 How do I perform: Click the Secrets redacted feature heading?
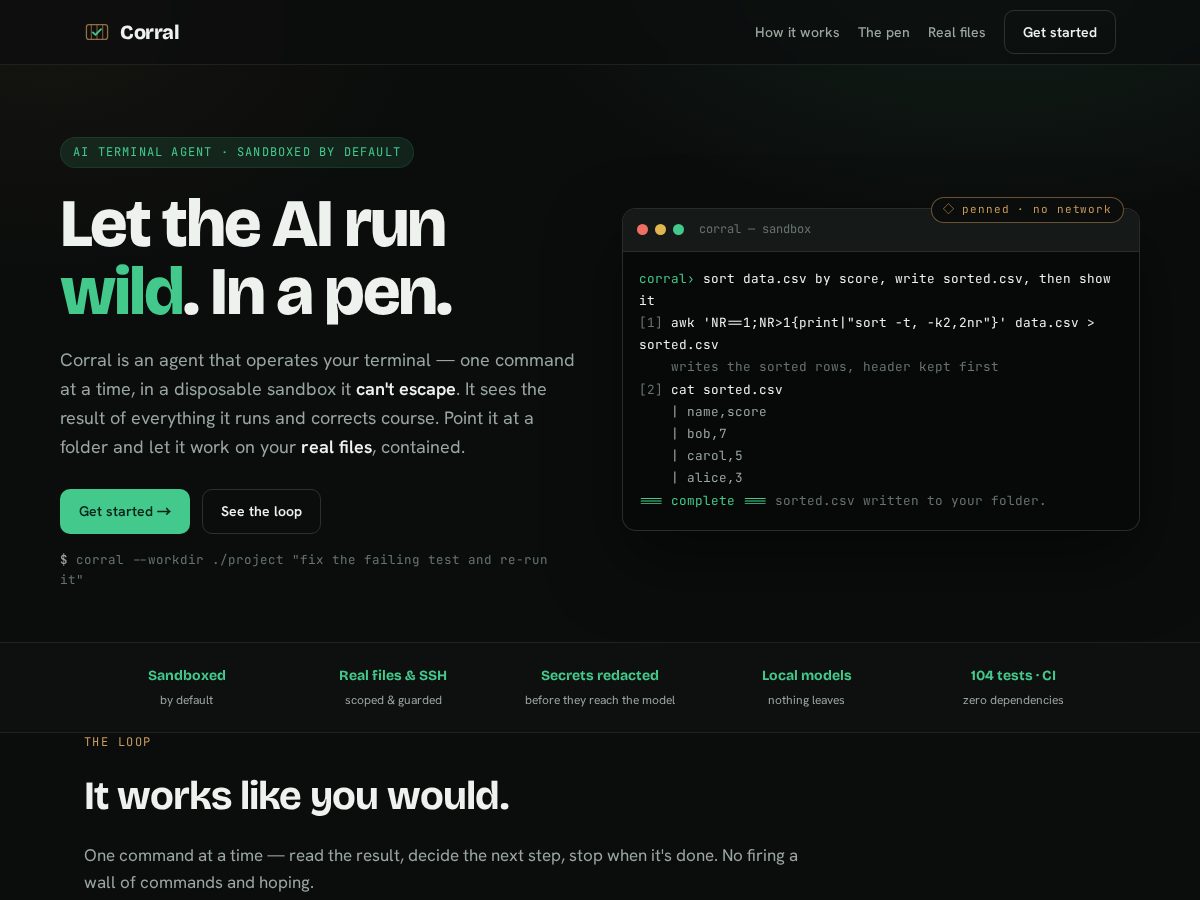coord(600,675)
